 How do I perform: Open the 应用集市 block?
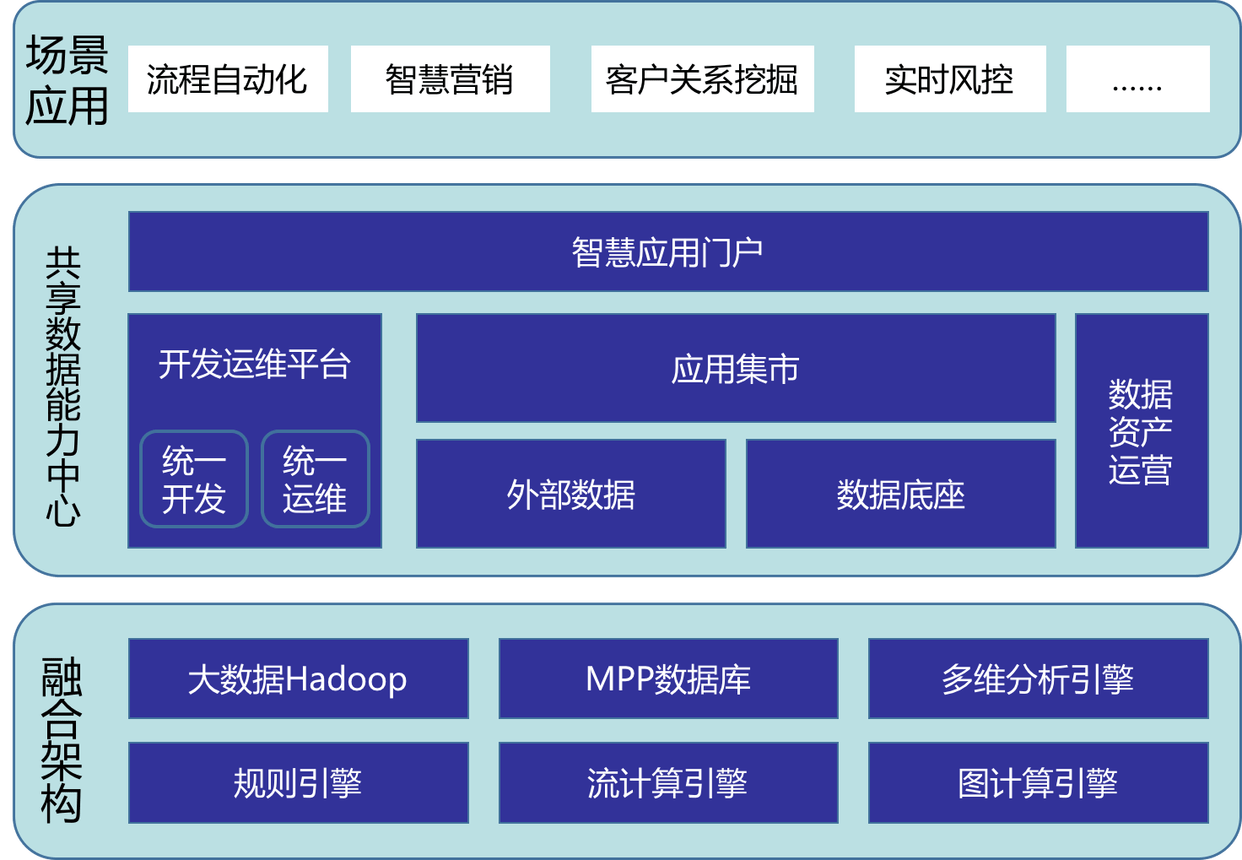coord(736,368)
